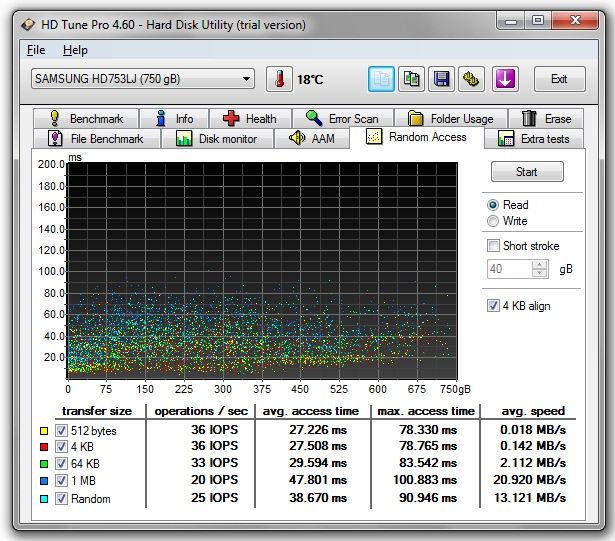The height and width of the screenshot is (541, 615).
Task: Uncheck the Random transfer size checkbox
Action: [61, 499]
